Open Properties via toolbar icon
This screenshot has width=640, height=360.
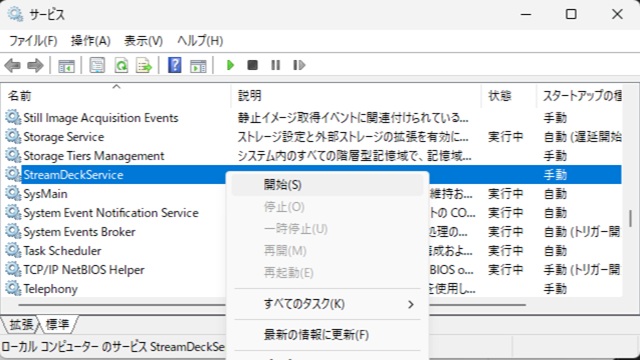pos(97,65)
